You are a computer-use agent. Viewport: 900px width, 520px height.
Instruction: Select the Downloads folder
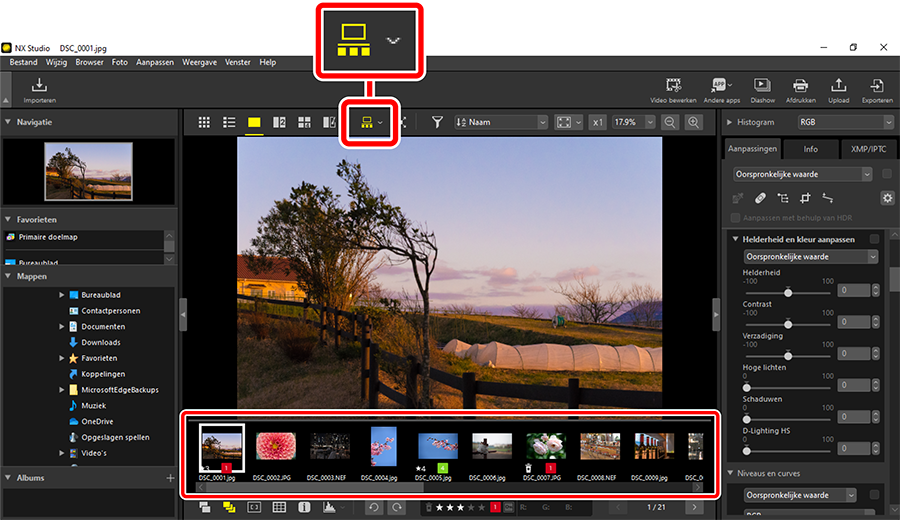(x=101, y=342)
